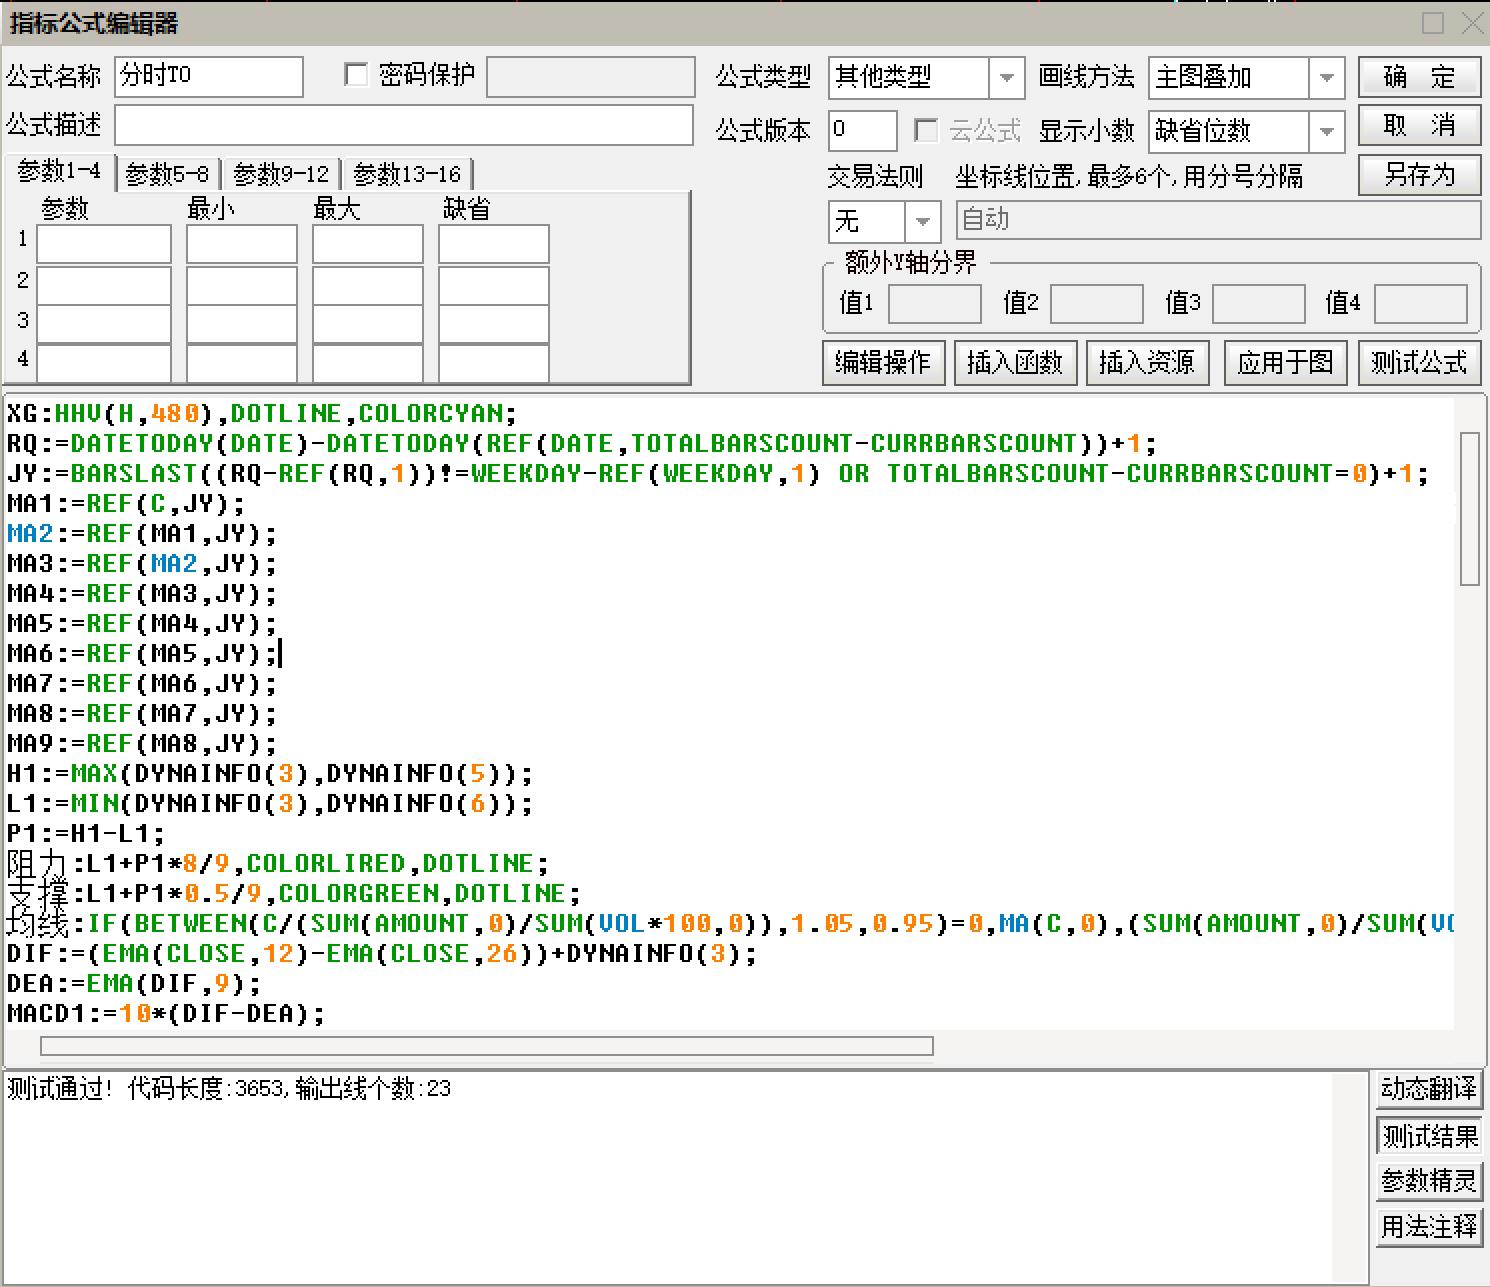
Task: Click 用法注释 for usage notes
Action: [1428, 1228]
